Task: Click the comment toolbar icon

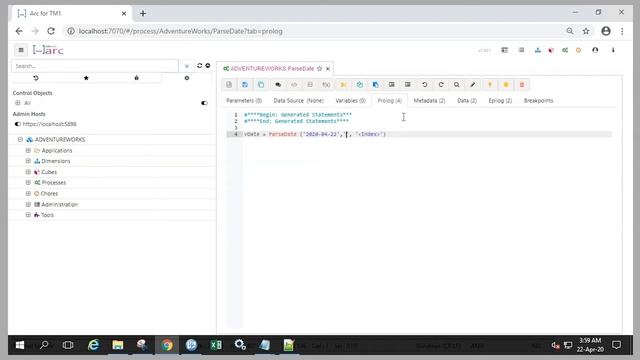Action: [278, 84]
